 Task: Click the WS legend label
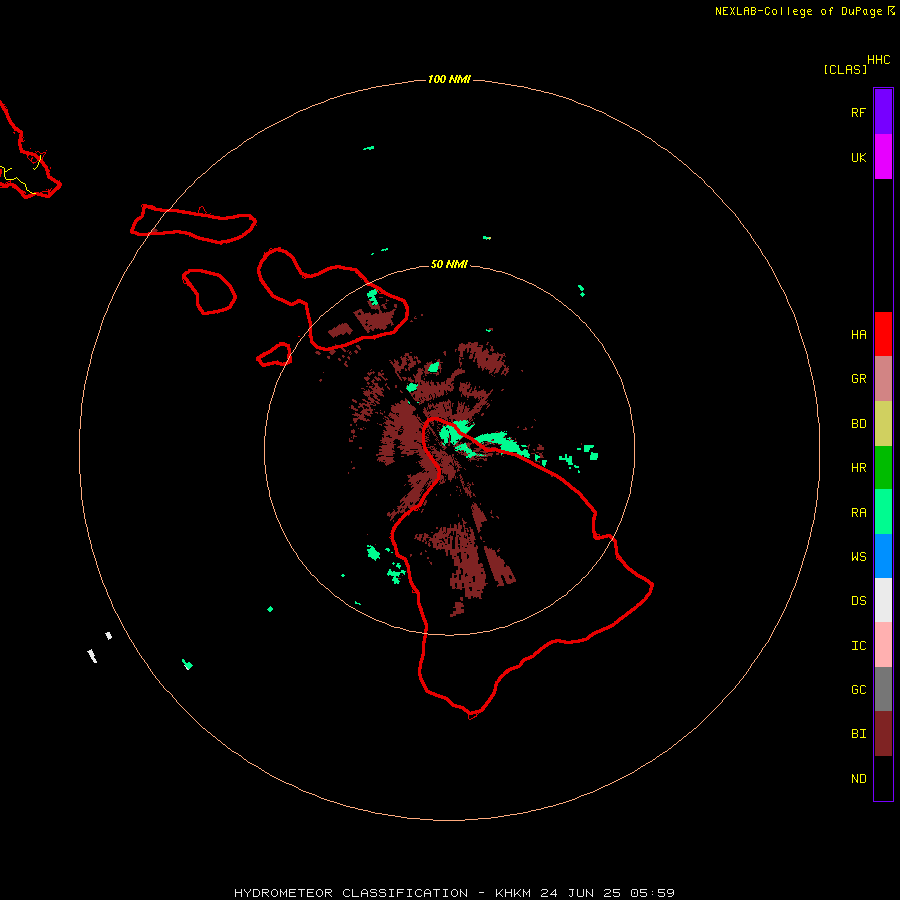coord(858,556)
